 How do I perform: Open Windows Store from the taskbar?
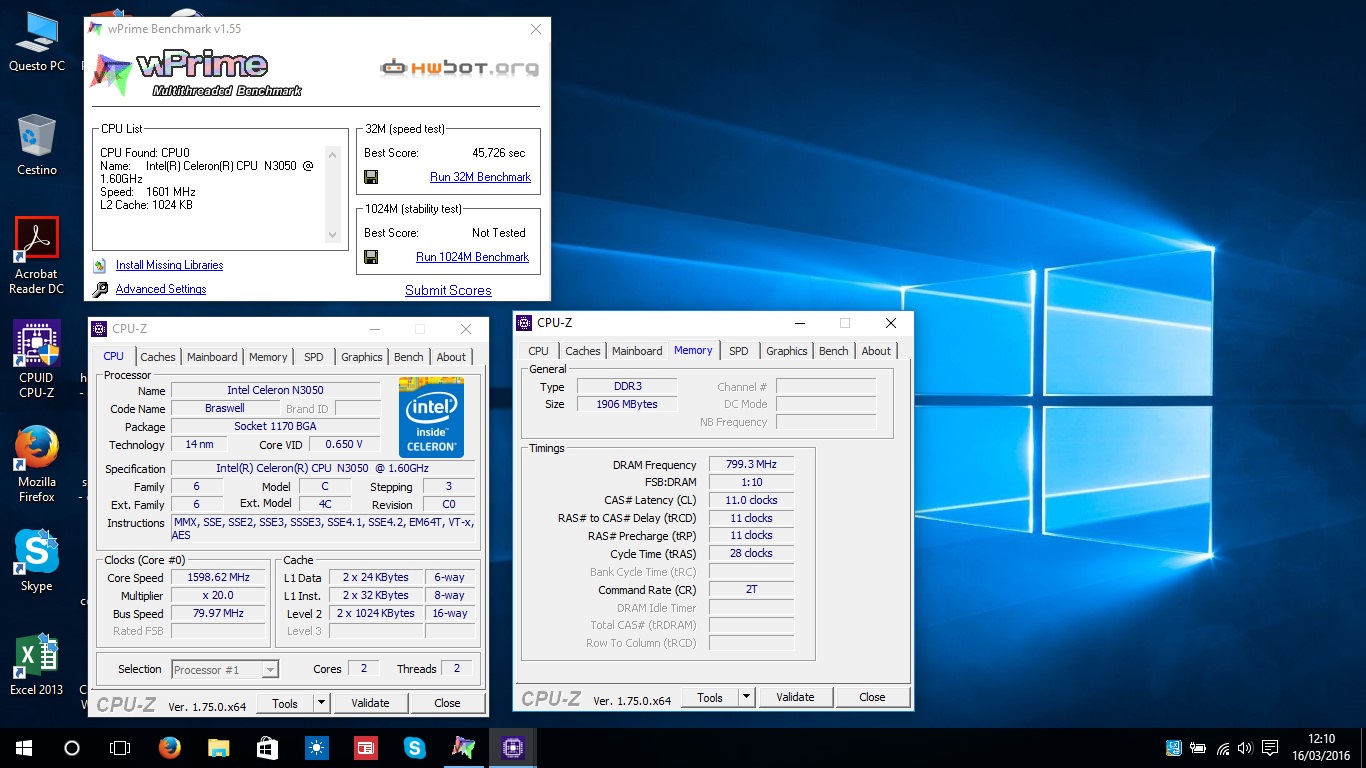pos(267,747)
